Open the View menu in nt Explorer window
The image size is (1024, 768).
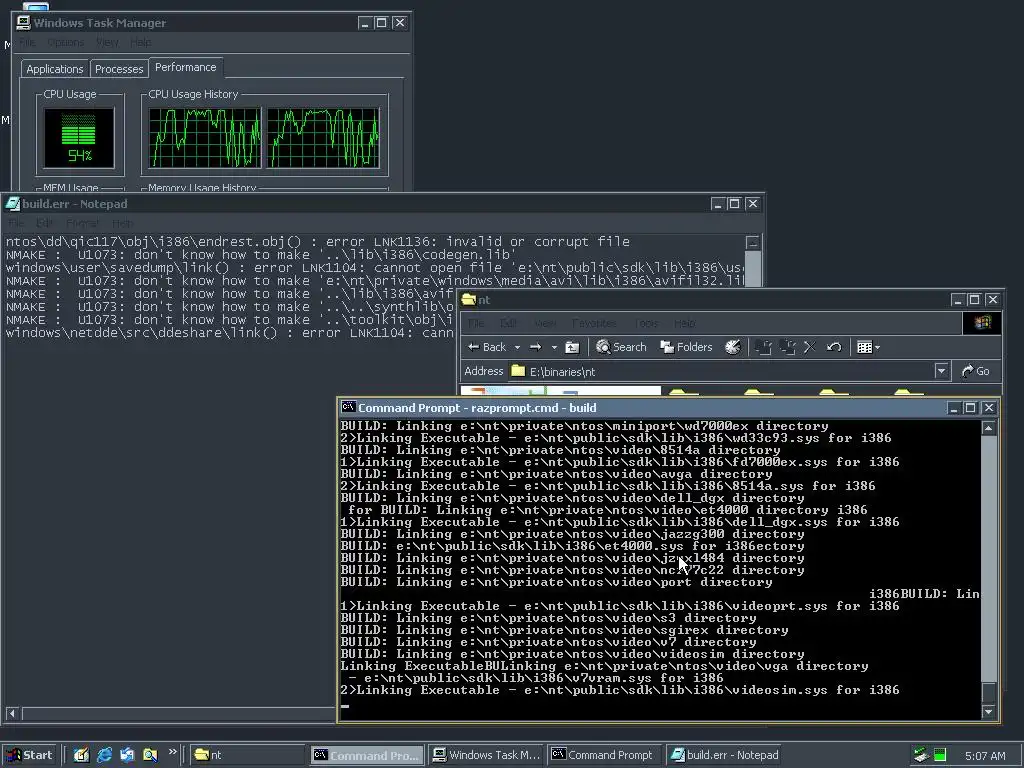pos(545,323)
